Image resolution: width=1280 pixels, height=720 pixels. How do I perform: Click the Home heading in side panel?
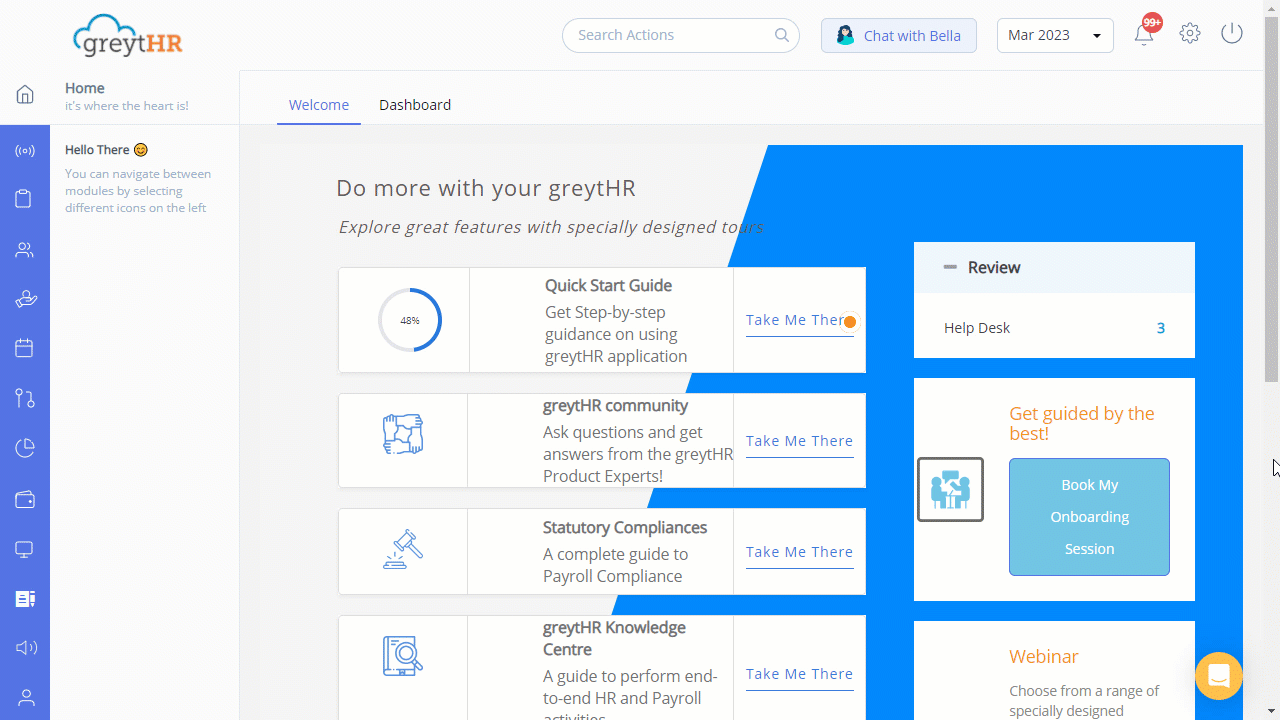tap(85, 88)
